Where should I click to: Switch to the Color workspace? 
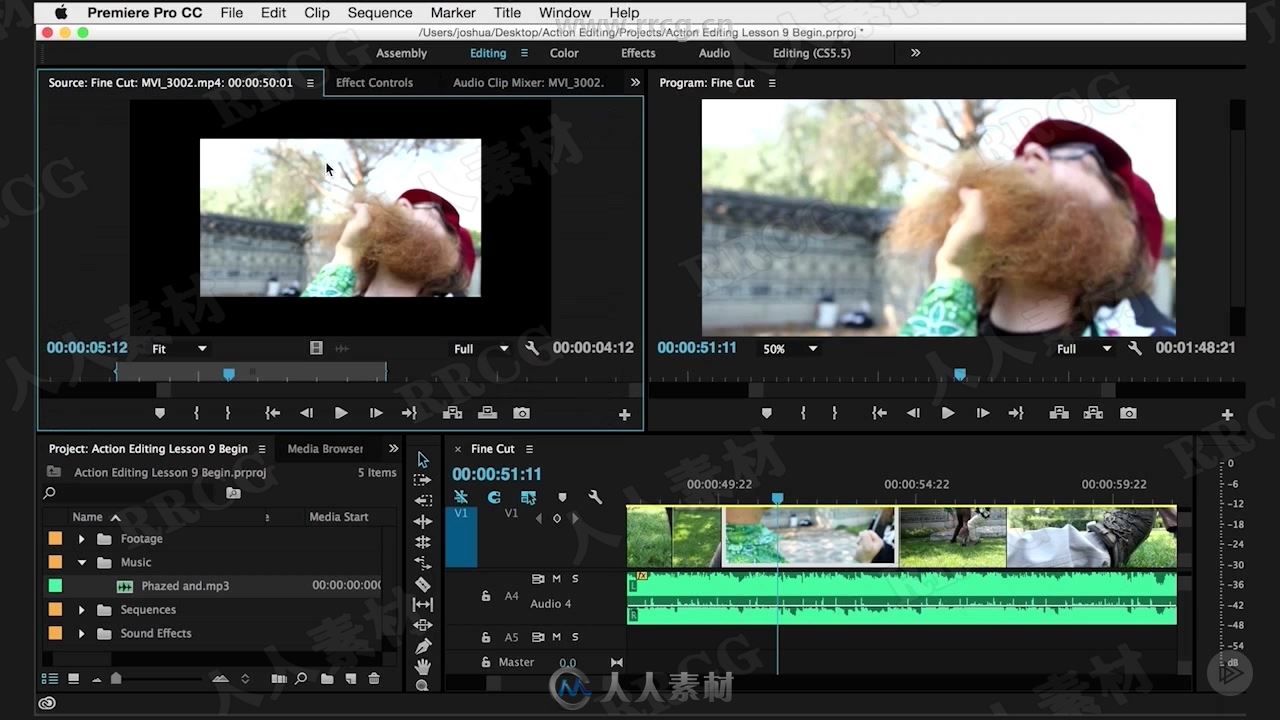564,53
